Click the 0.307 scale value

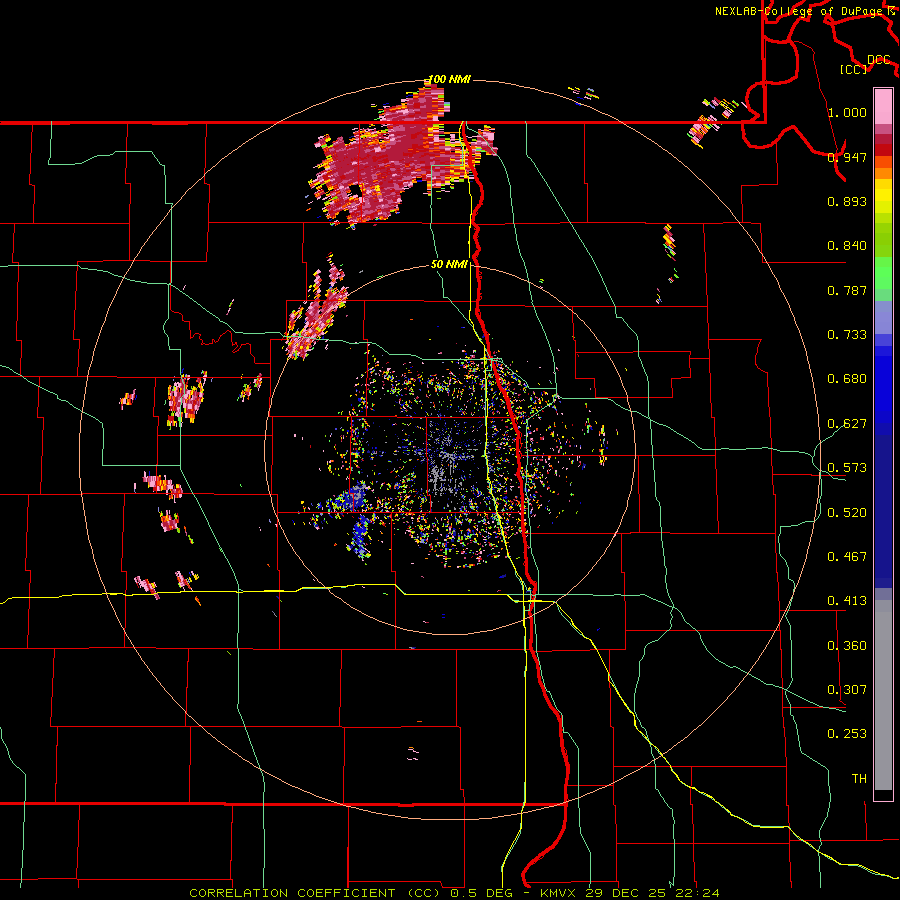847,690
